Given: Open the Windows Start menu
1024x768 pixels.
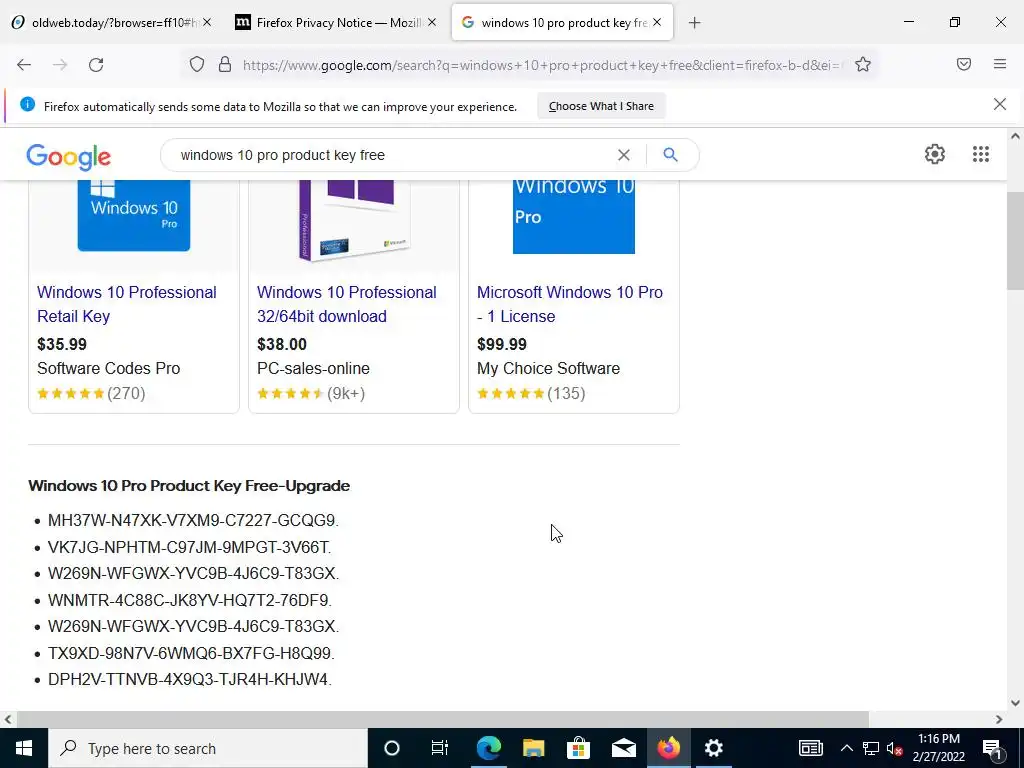Looking at the screenshot, I should (24, 748).
